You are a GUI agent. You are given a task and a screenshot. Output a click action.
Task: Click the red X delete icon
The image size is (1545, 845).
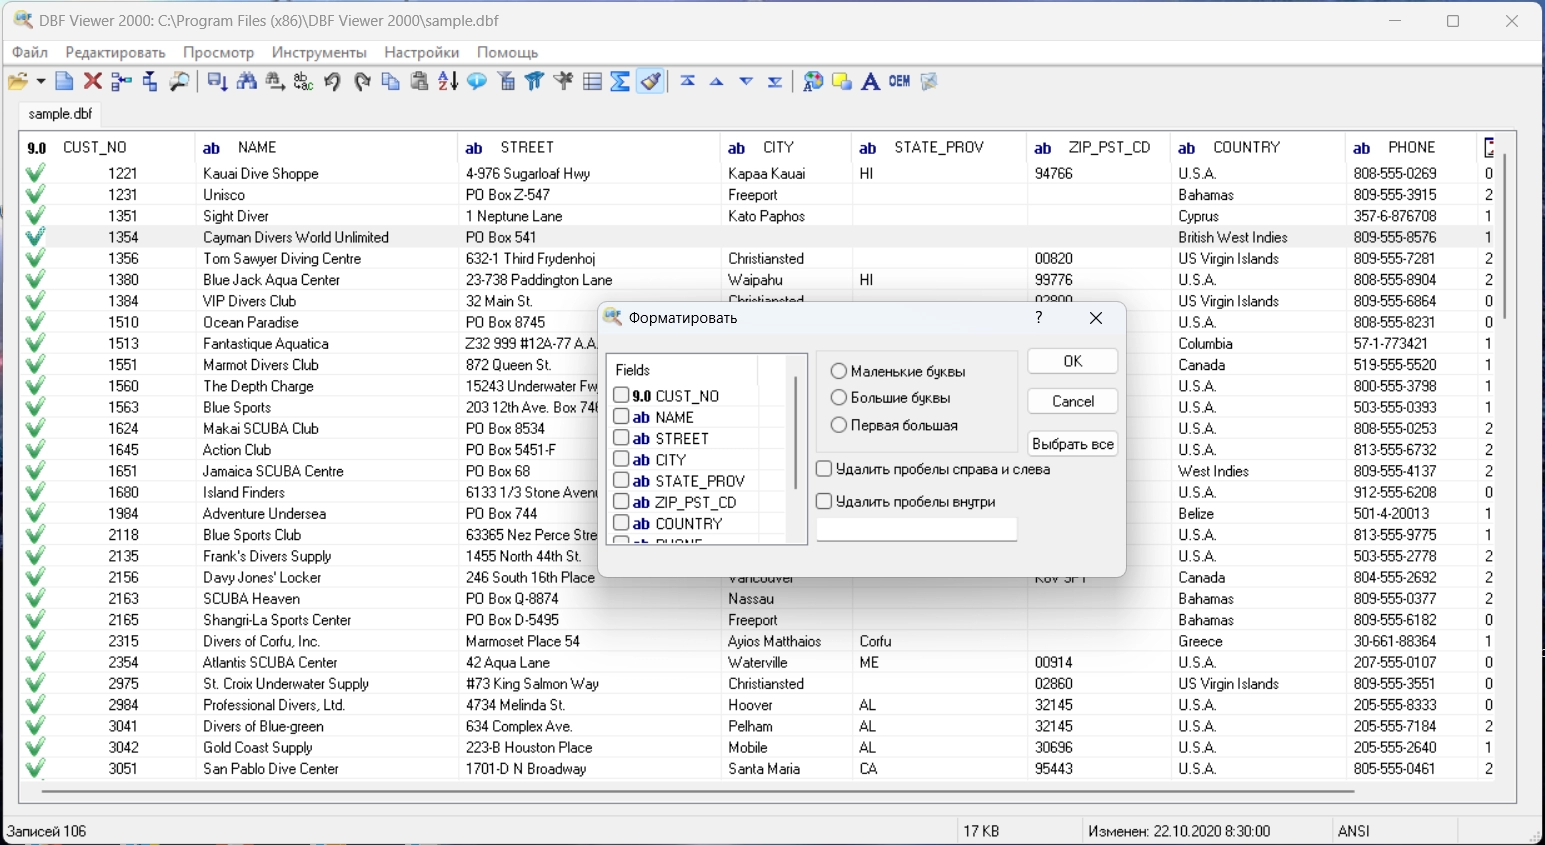click(x=93, y=82)
